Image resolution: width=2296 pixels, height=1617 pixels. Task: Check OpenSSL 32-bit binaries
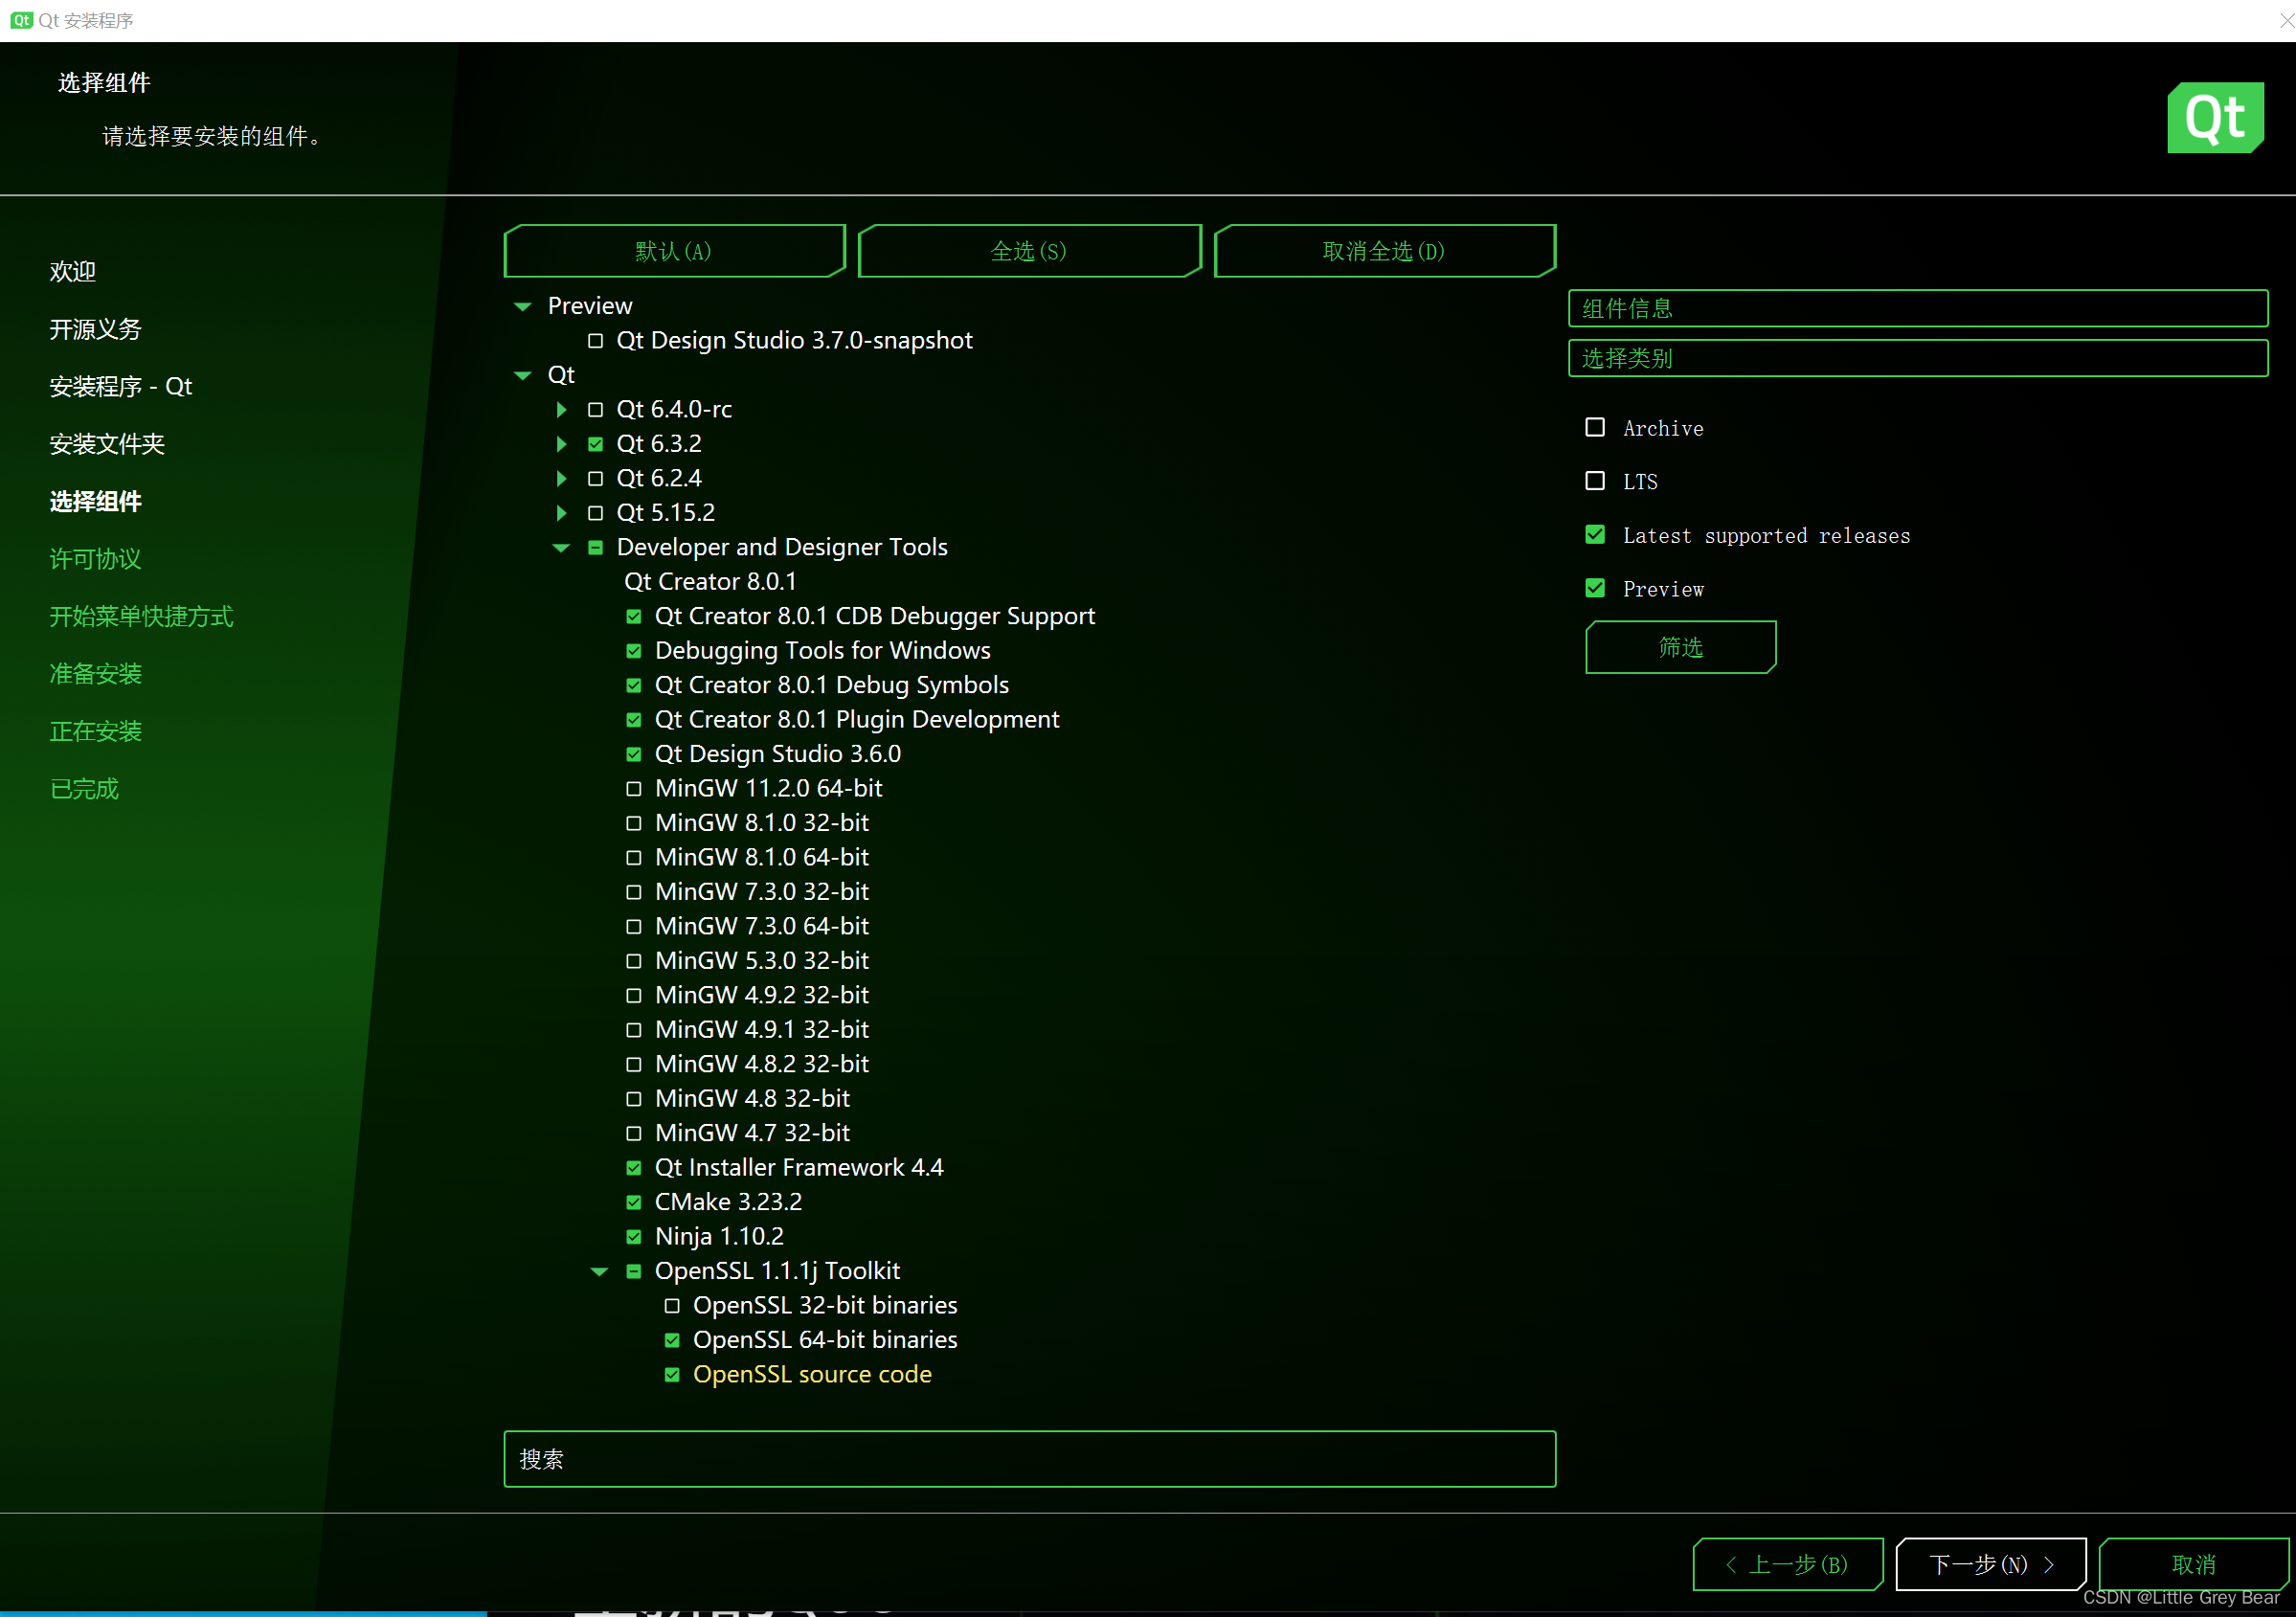(672, 1306)
